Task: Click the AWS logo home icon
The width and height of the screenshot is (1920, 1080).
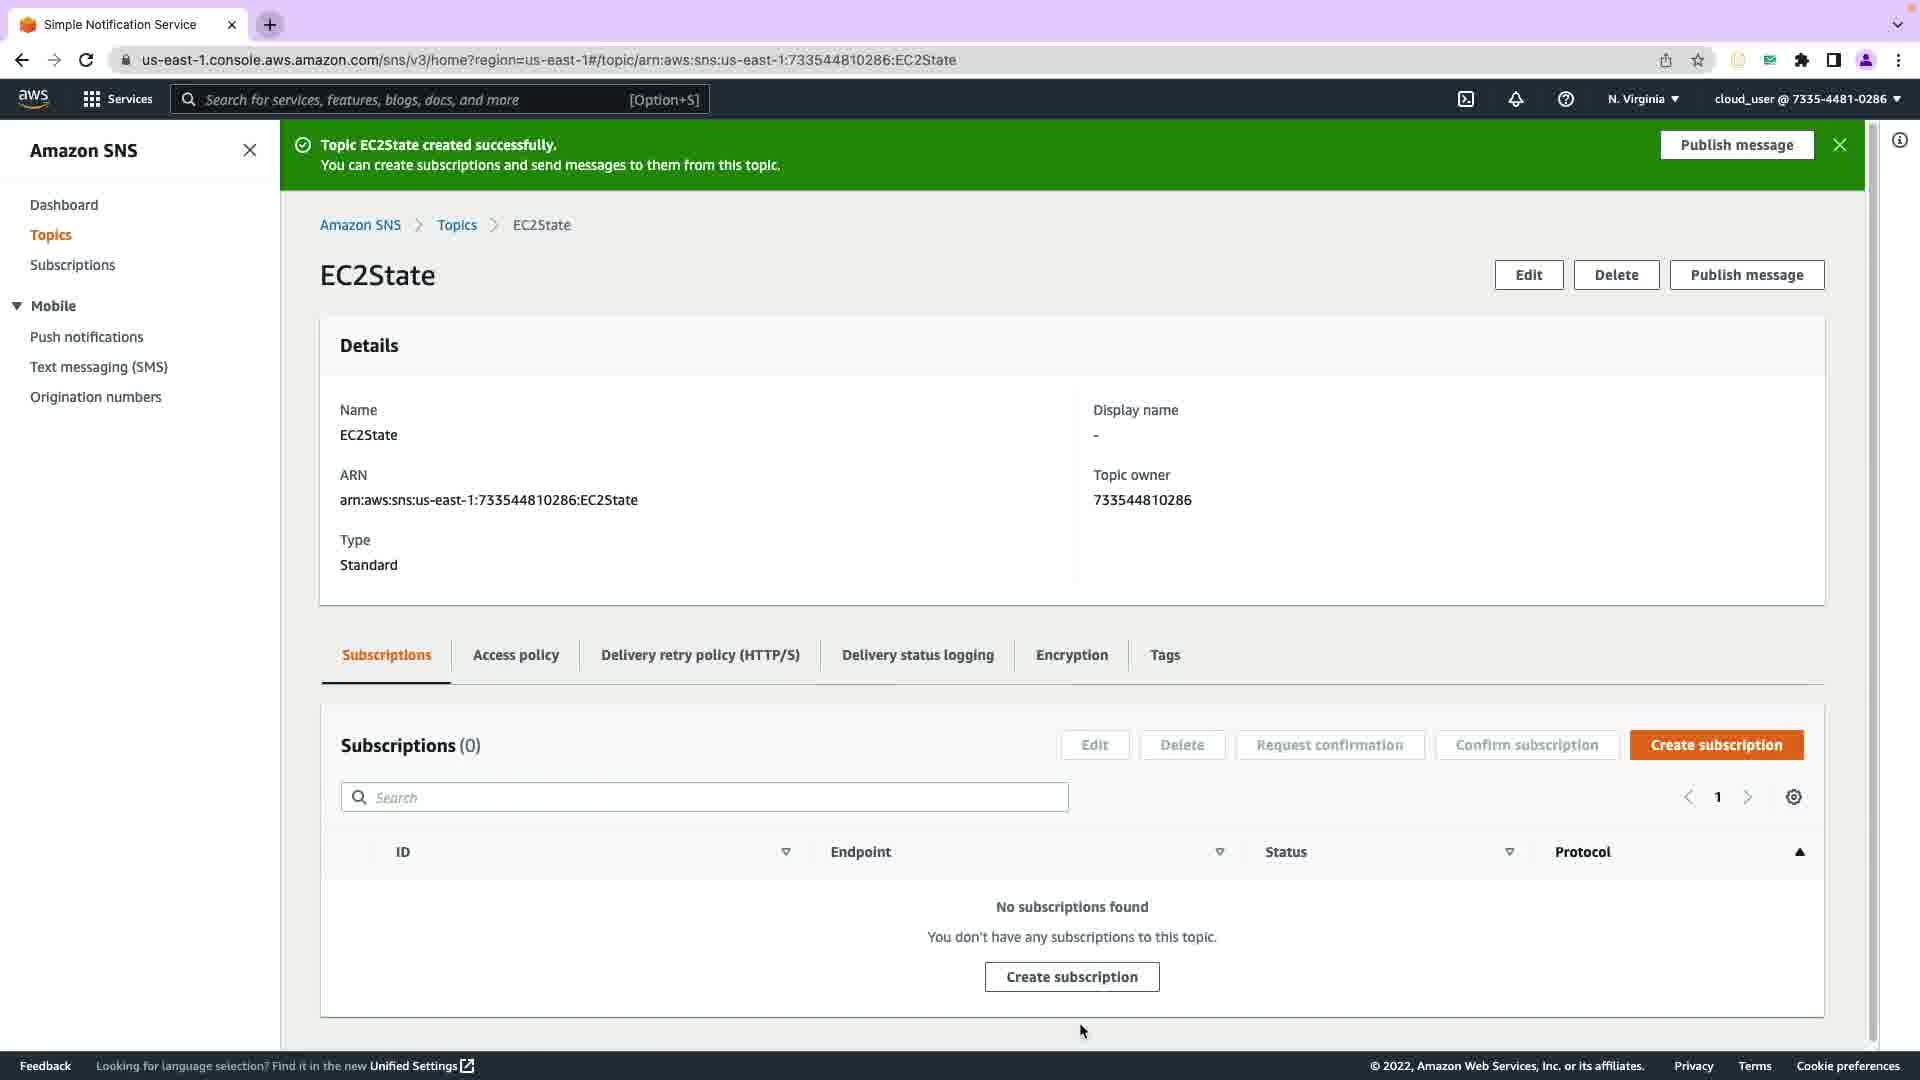Action: click(x=33, y=98)
